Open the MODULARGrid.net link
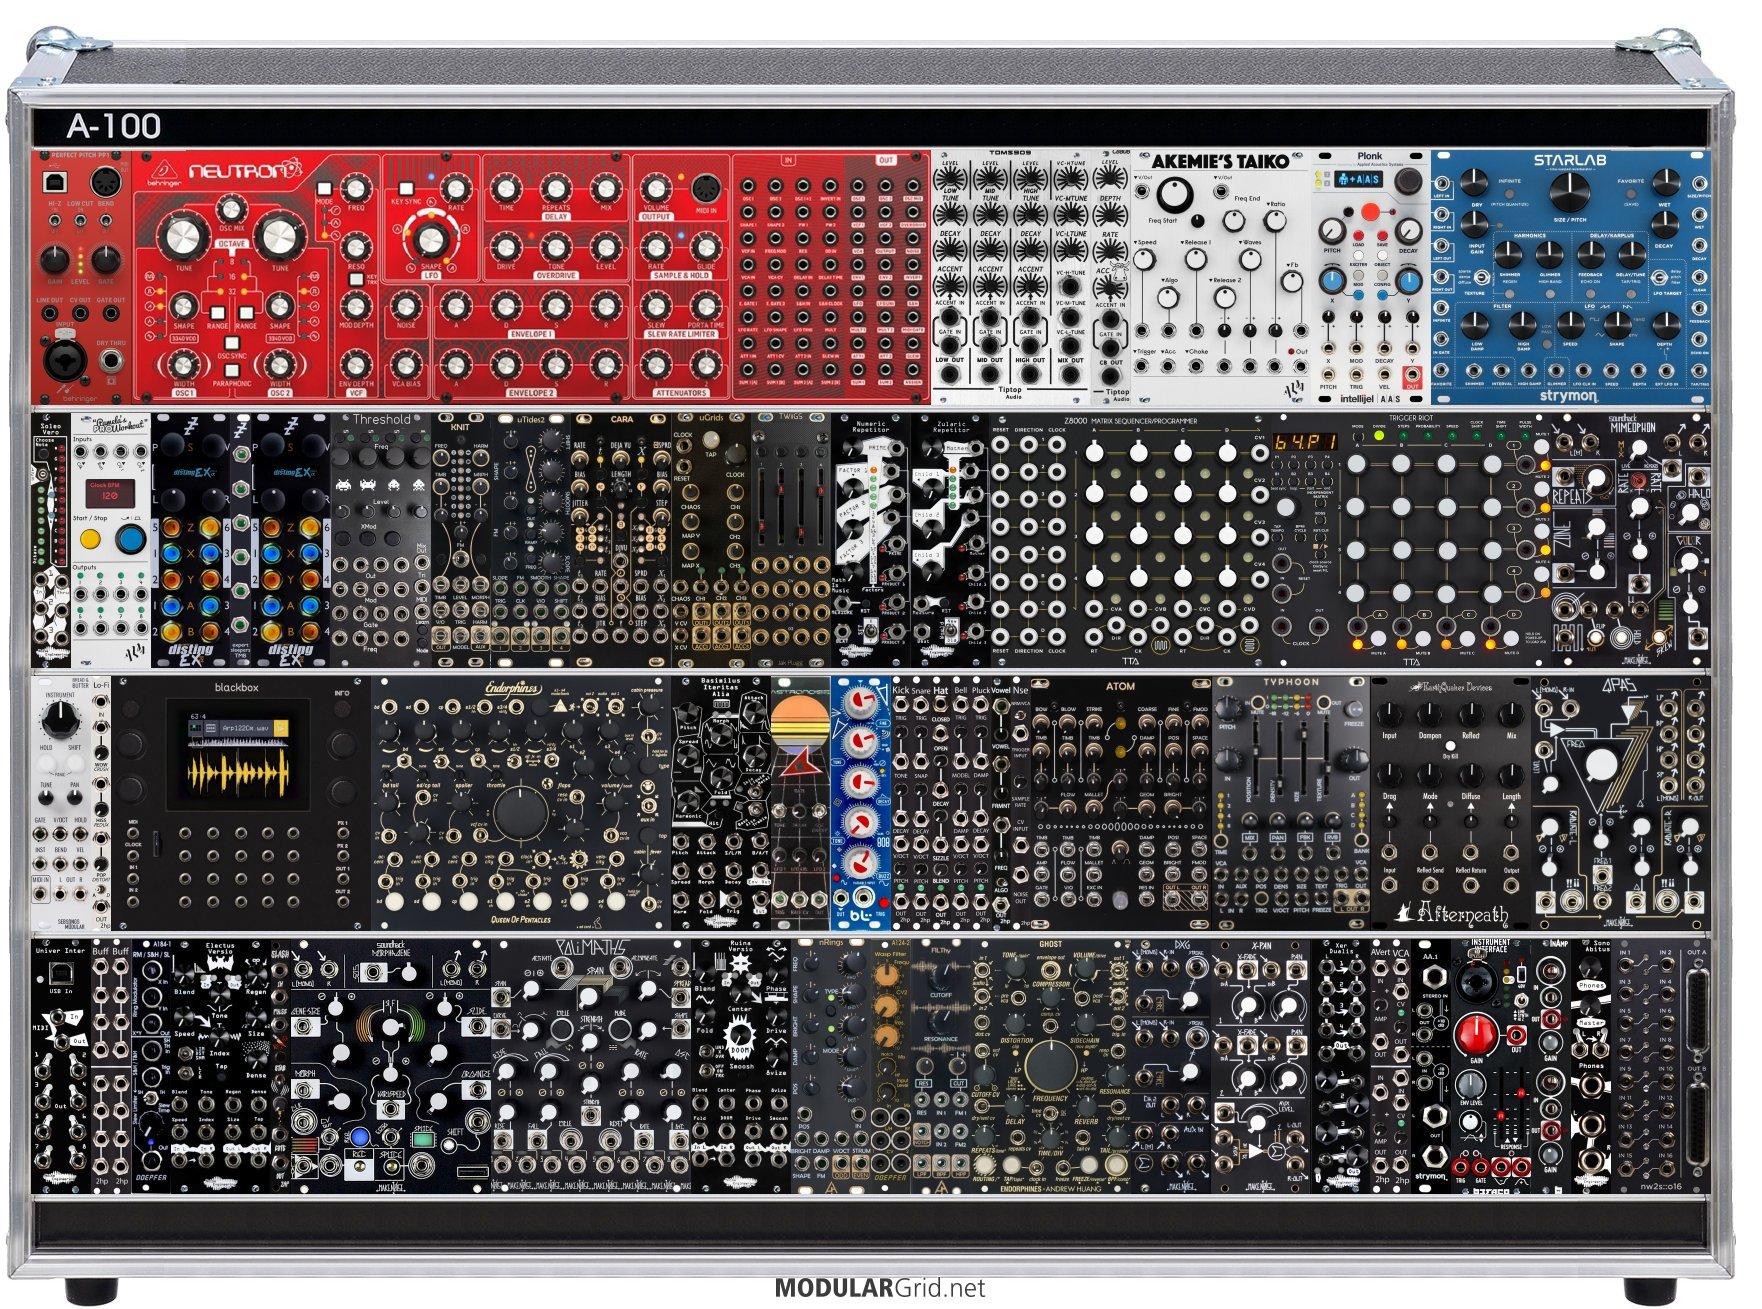Screen dimensions: 1762x1309 880,1288
